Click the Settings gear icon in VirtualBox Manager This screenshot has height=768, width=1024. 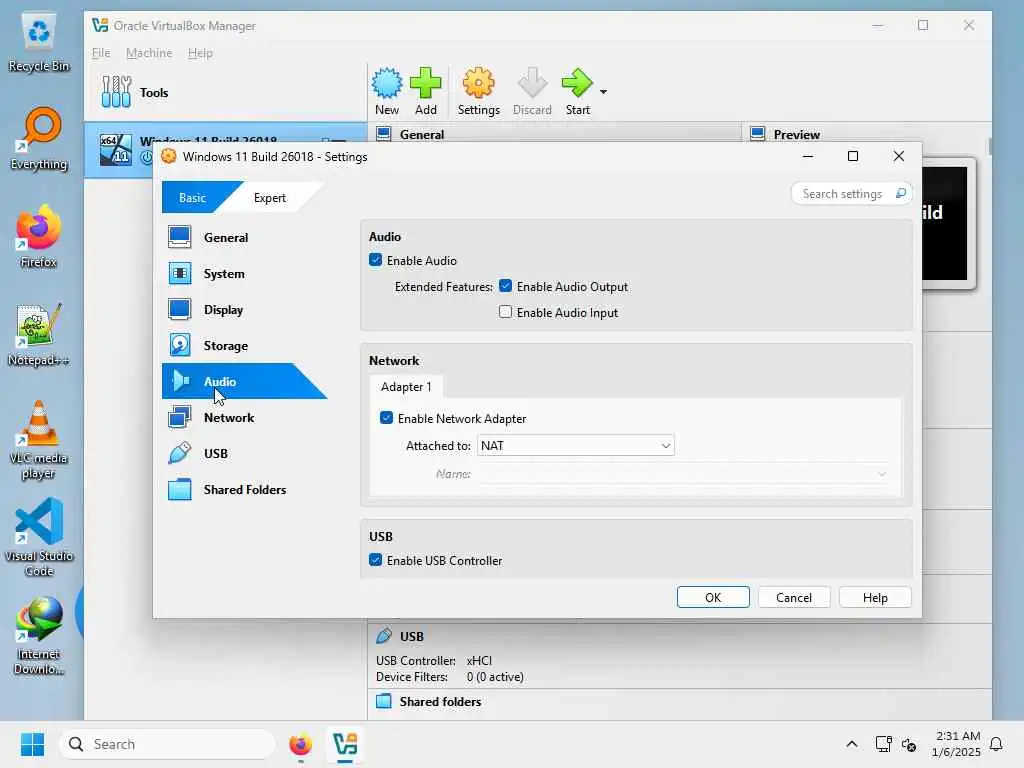(478, 84)
